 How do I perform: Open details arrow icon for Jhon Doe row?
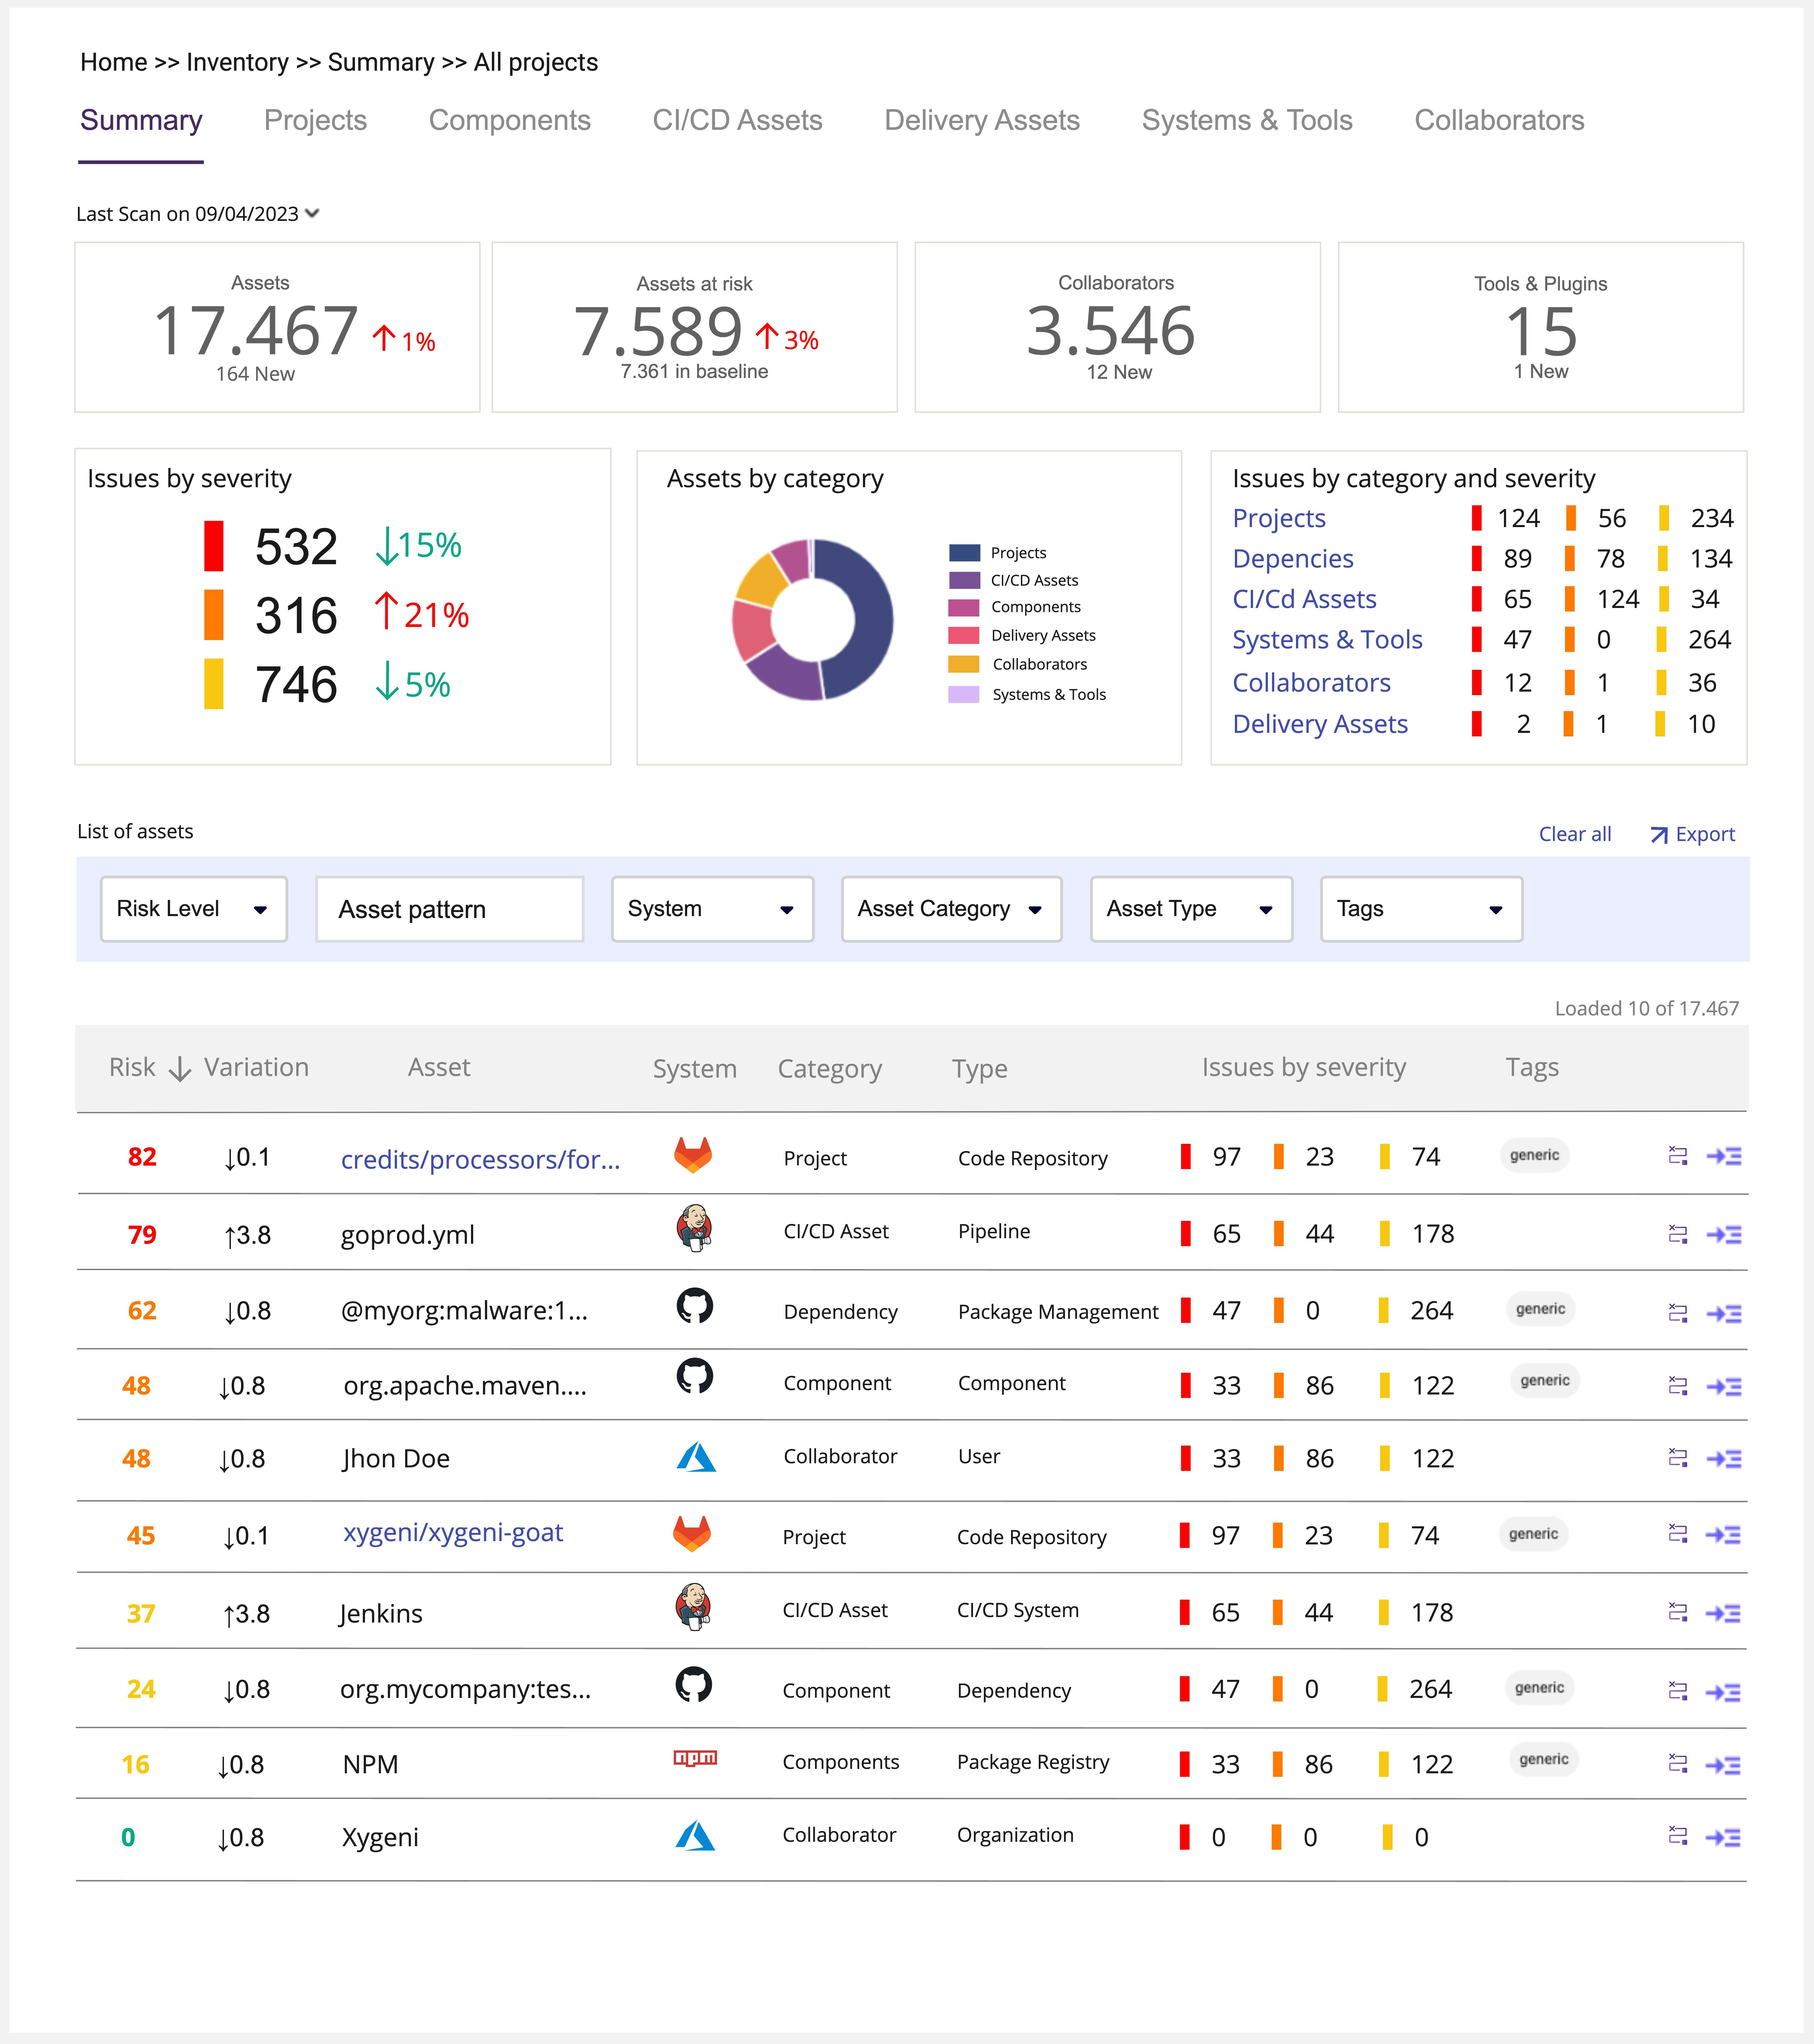point(1724,1459)
